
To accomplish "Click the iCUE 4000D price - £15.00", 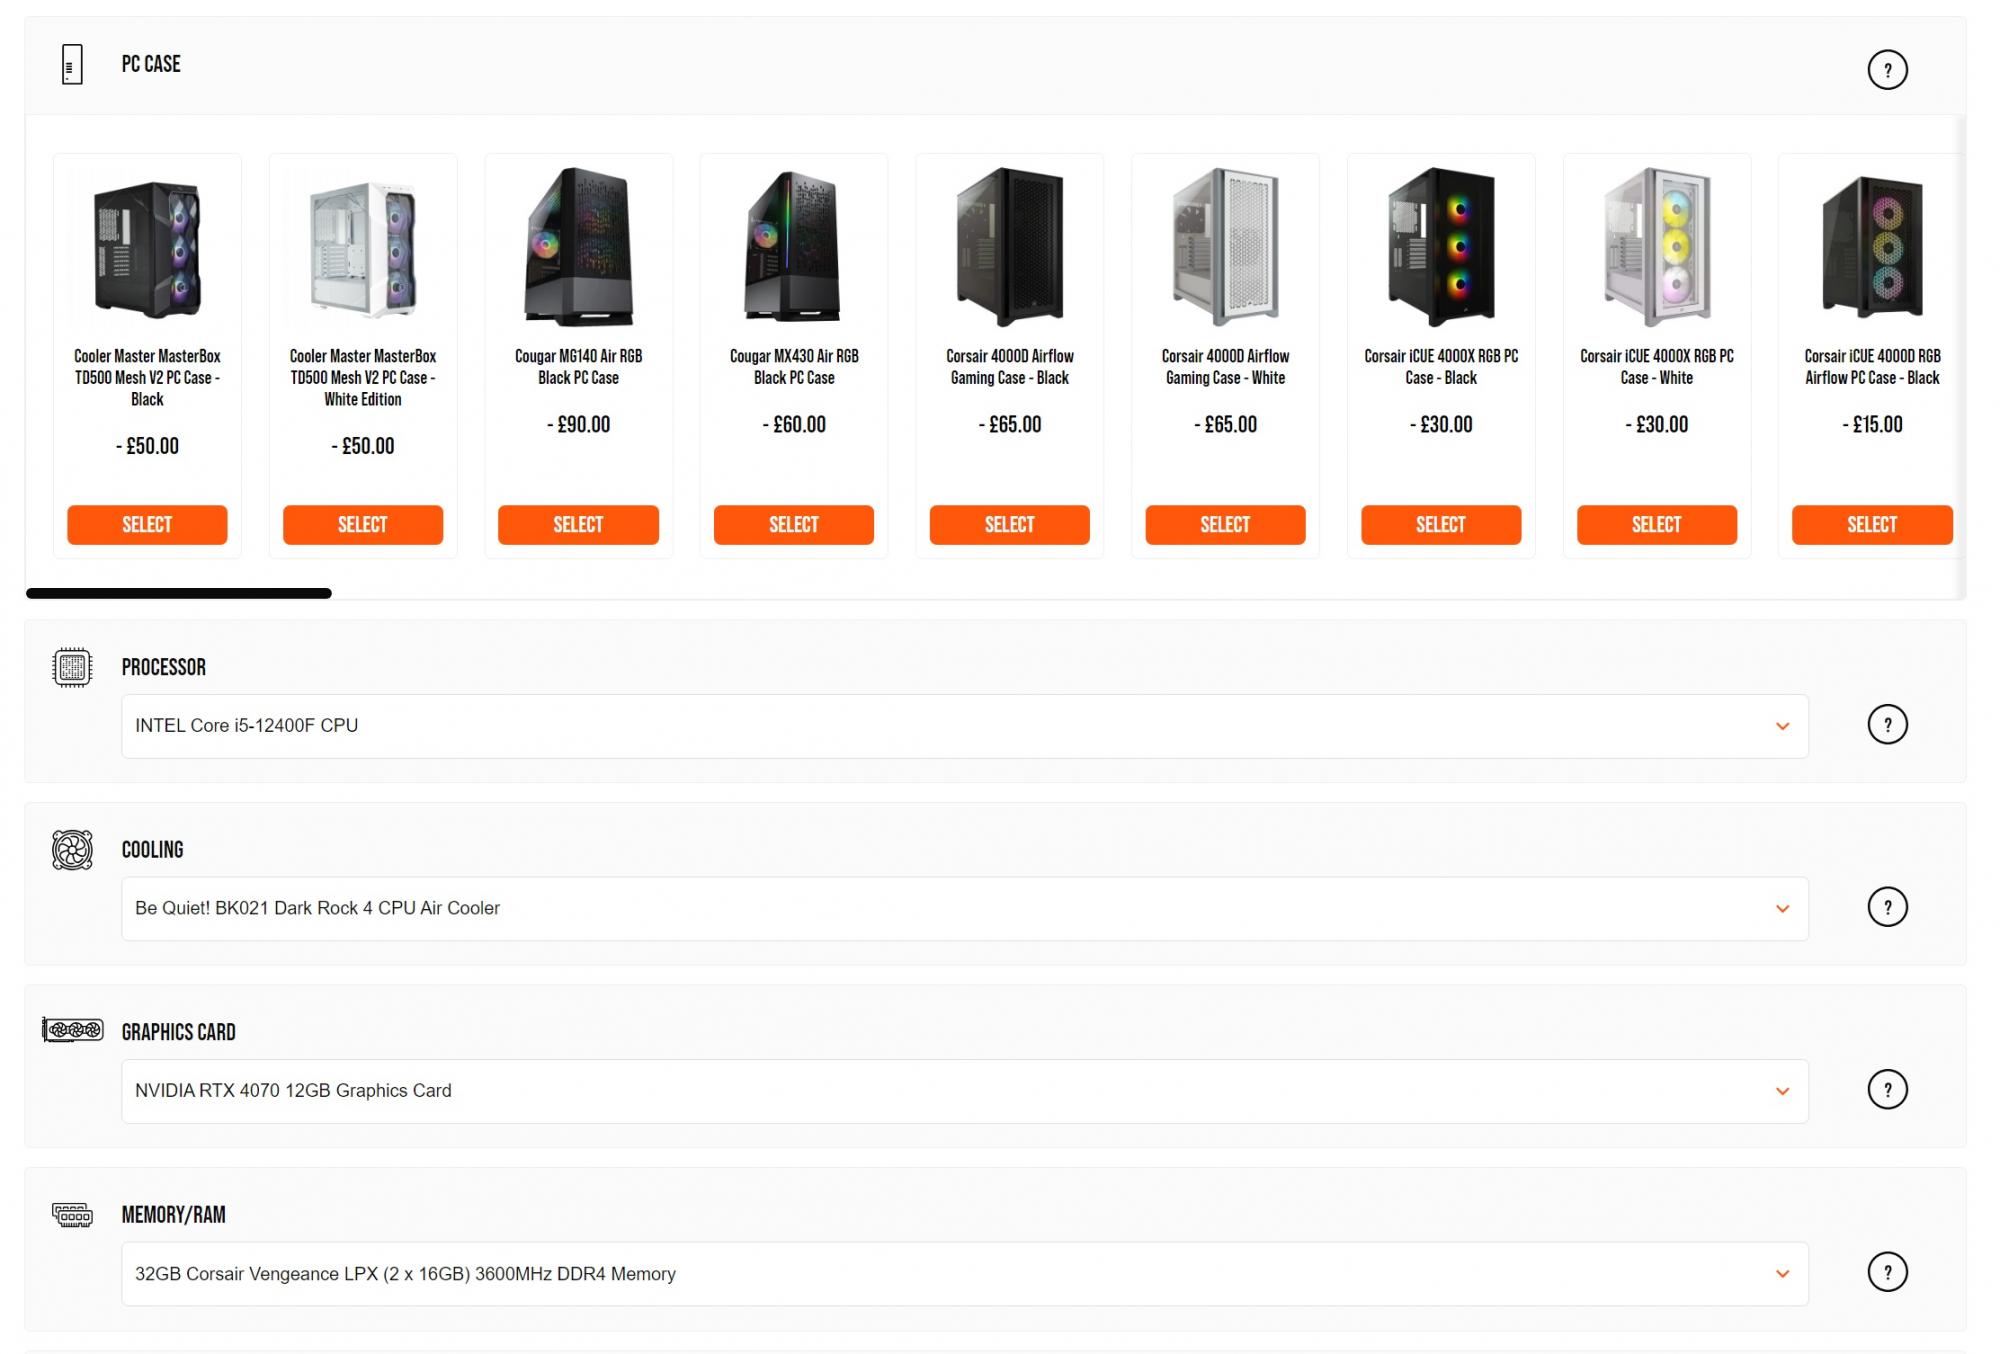I will coord(1872,425).
